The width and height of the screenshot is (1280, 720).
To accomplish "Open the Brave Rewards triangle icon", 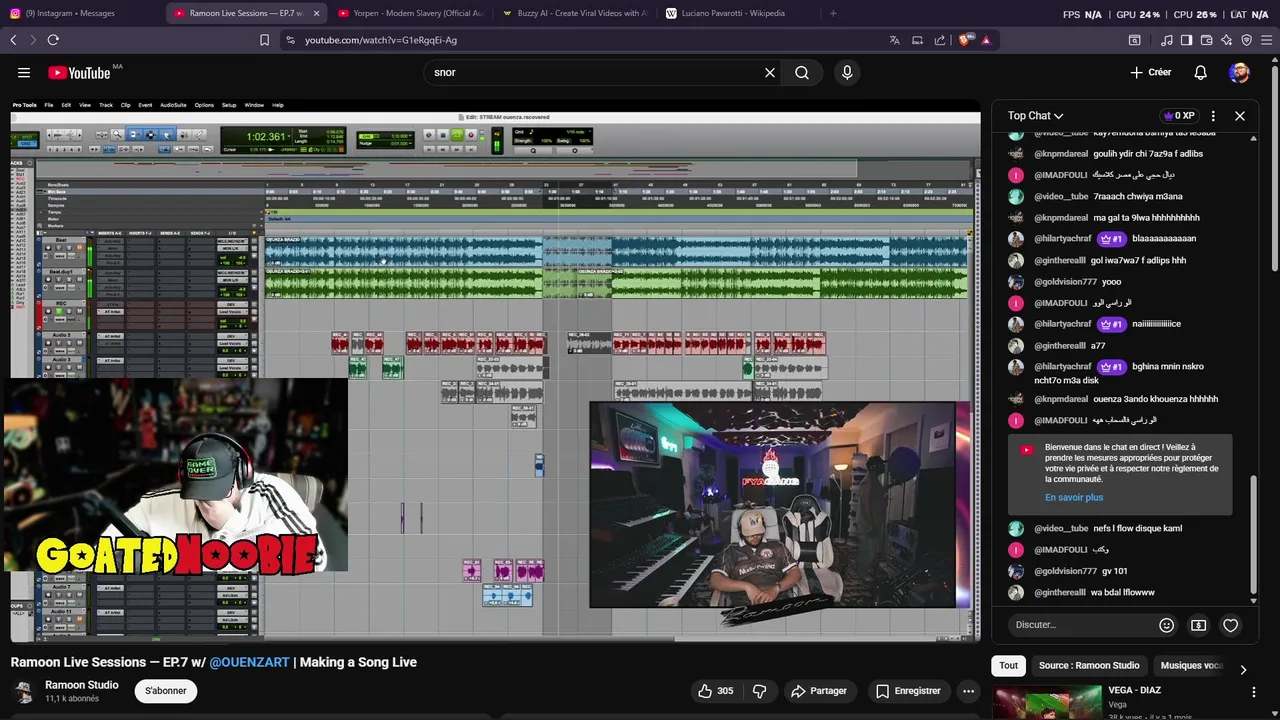I will (x=986, y=40).
